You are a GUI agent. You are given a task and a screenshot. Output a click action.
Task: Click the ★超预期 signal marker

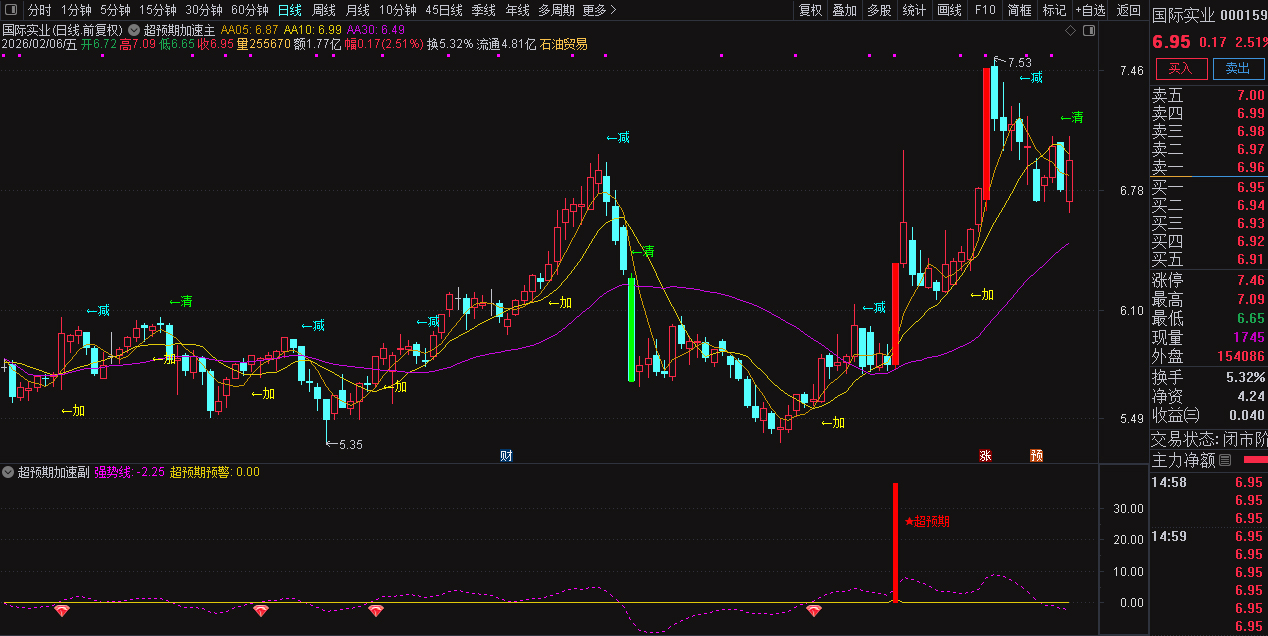[x=926, y=521]
